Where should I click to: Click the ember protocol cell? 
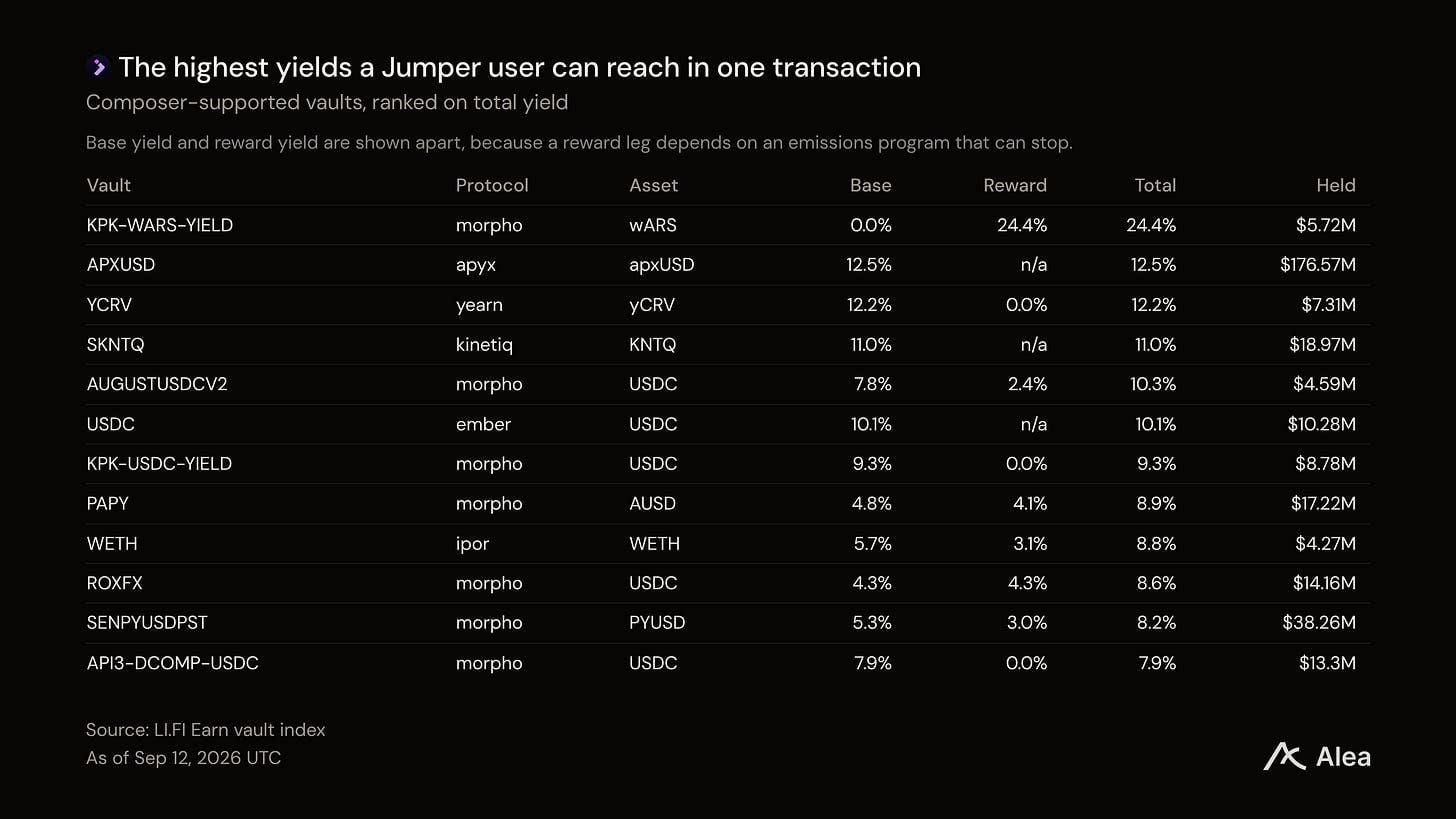click(x=483, y=424)
